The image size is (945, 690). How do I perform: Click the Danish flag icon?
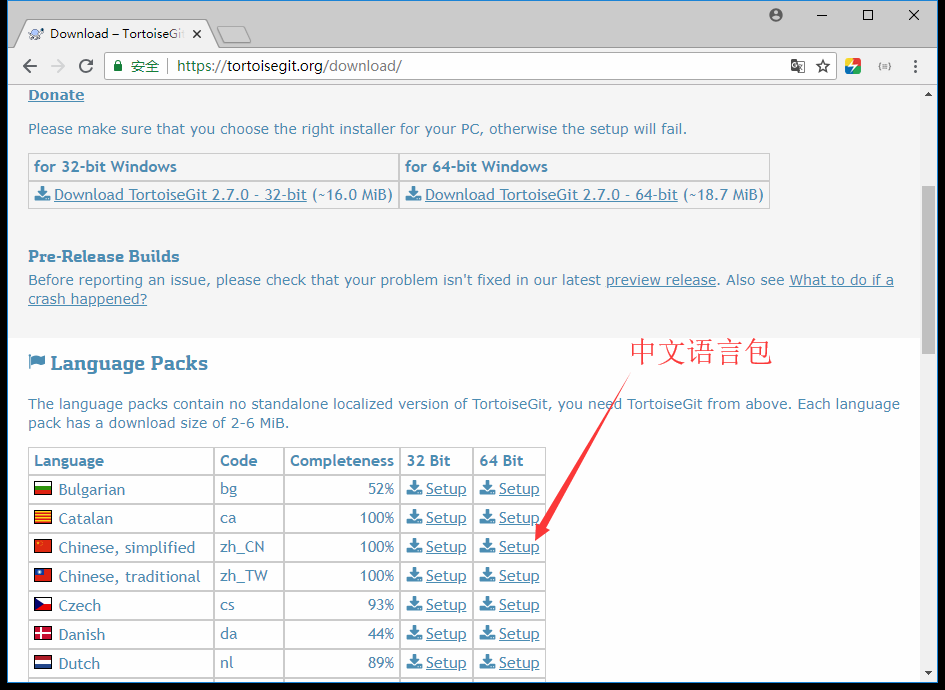43,632
